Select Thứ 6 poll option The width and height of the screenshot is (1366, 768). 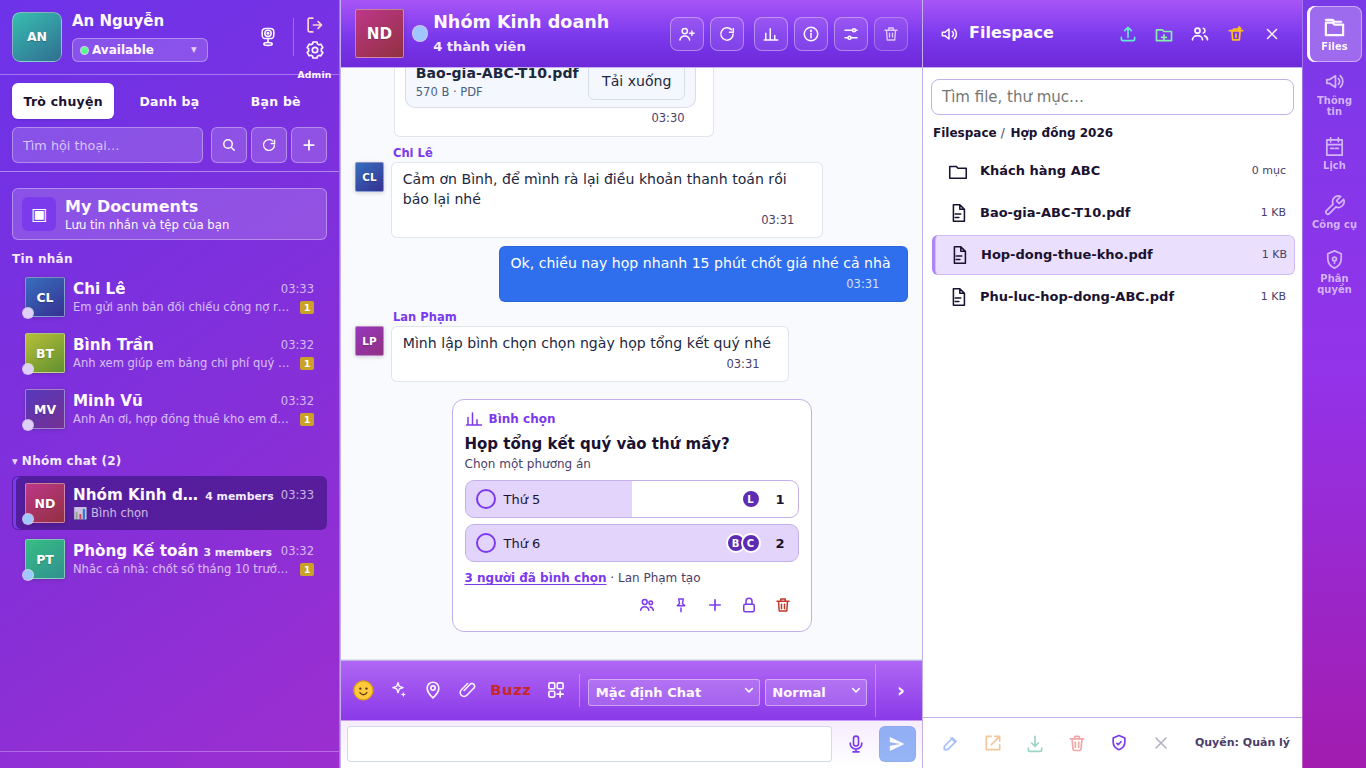point(632,543)
